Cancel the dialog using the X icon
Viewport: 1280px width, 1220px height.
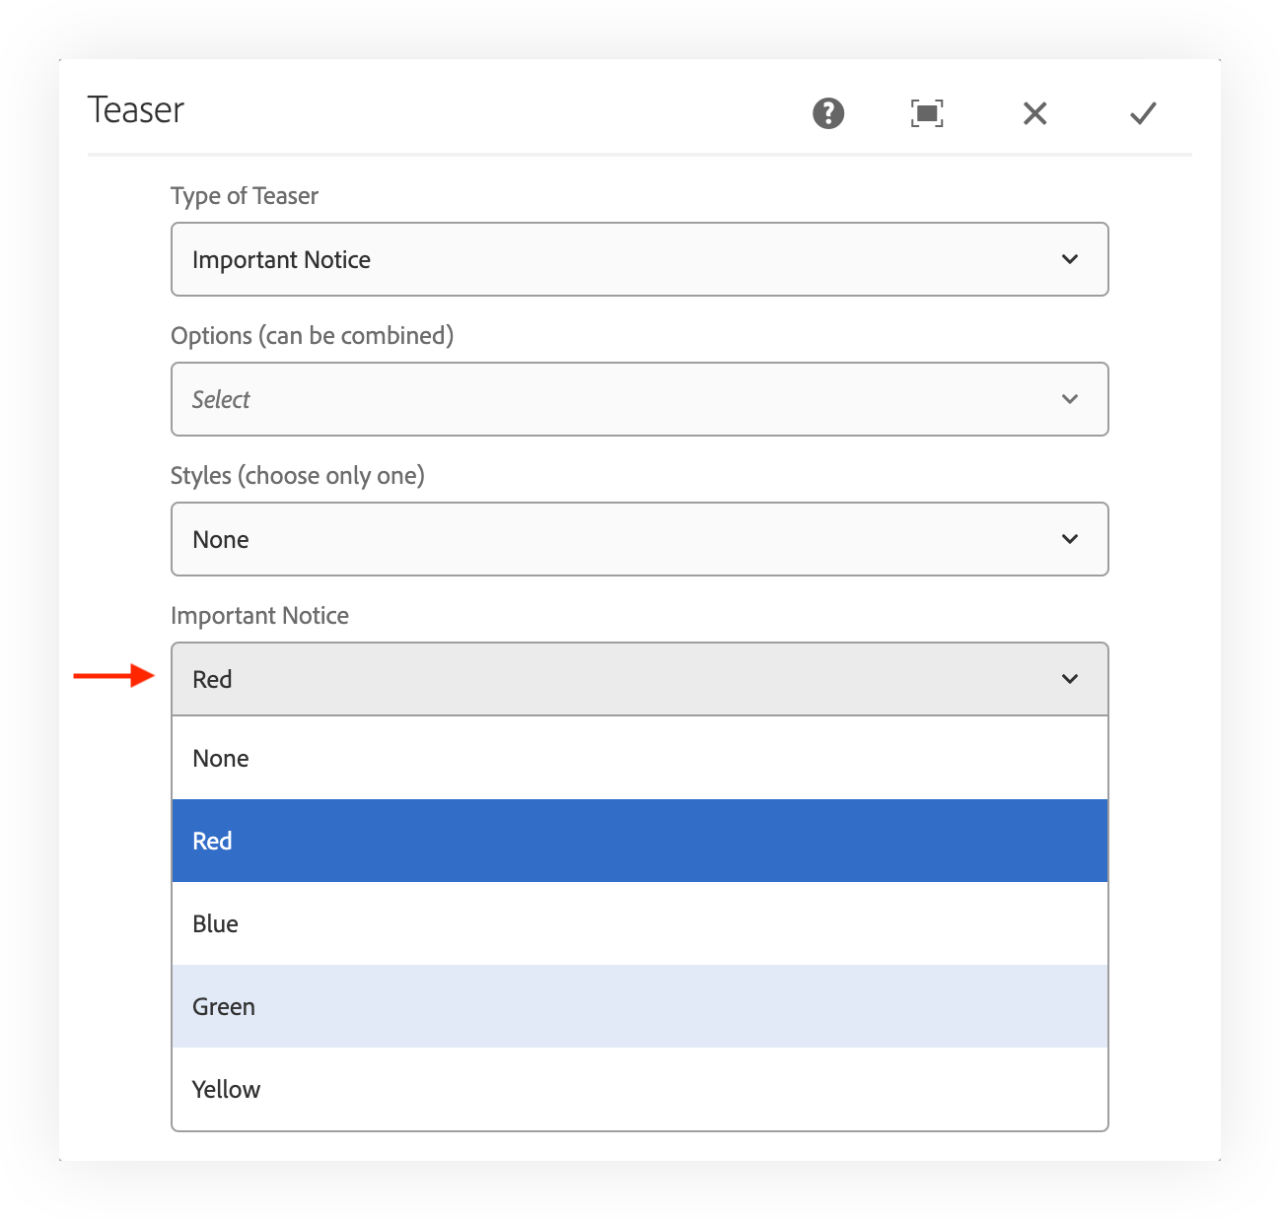pos(1034,113)
